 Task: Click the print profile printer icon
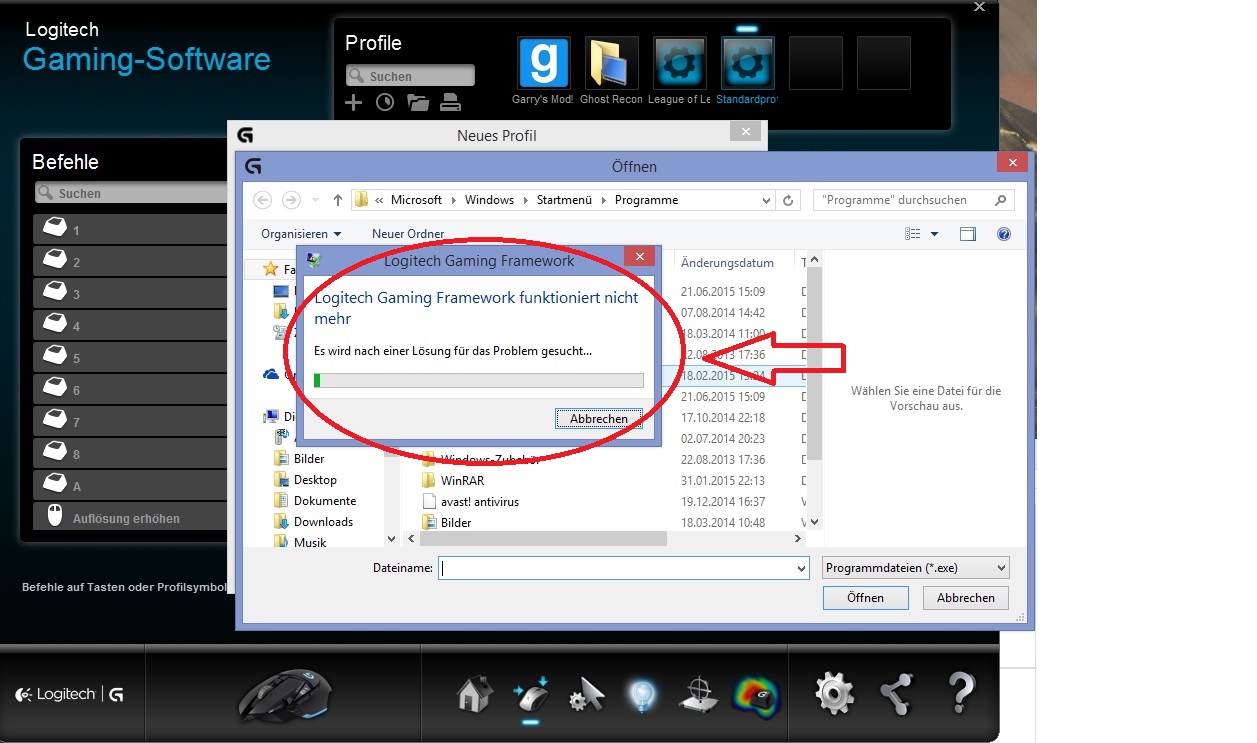coord(450,102)
